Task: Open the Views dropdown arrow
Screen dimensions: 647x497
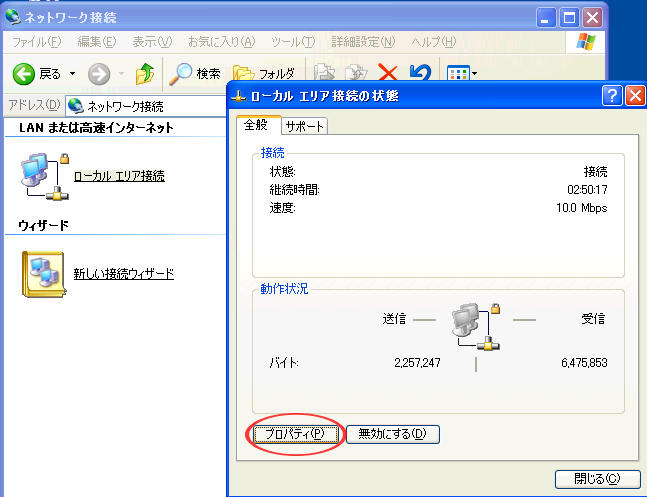Action: (x=475, y=74)
